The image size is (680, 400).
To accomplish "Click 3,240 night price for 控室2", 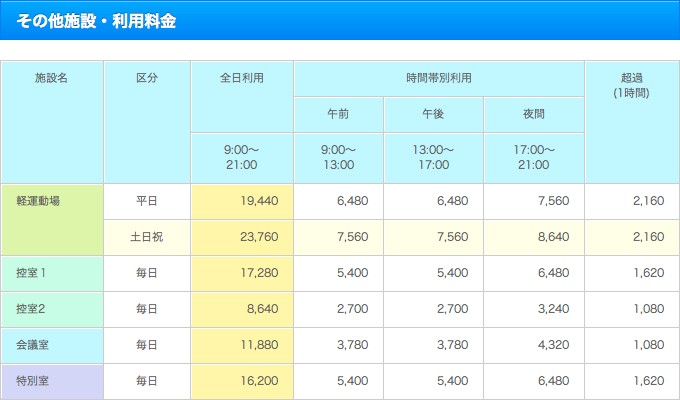I will click(534, 309).
